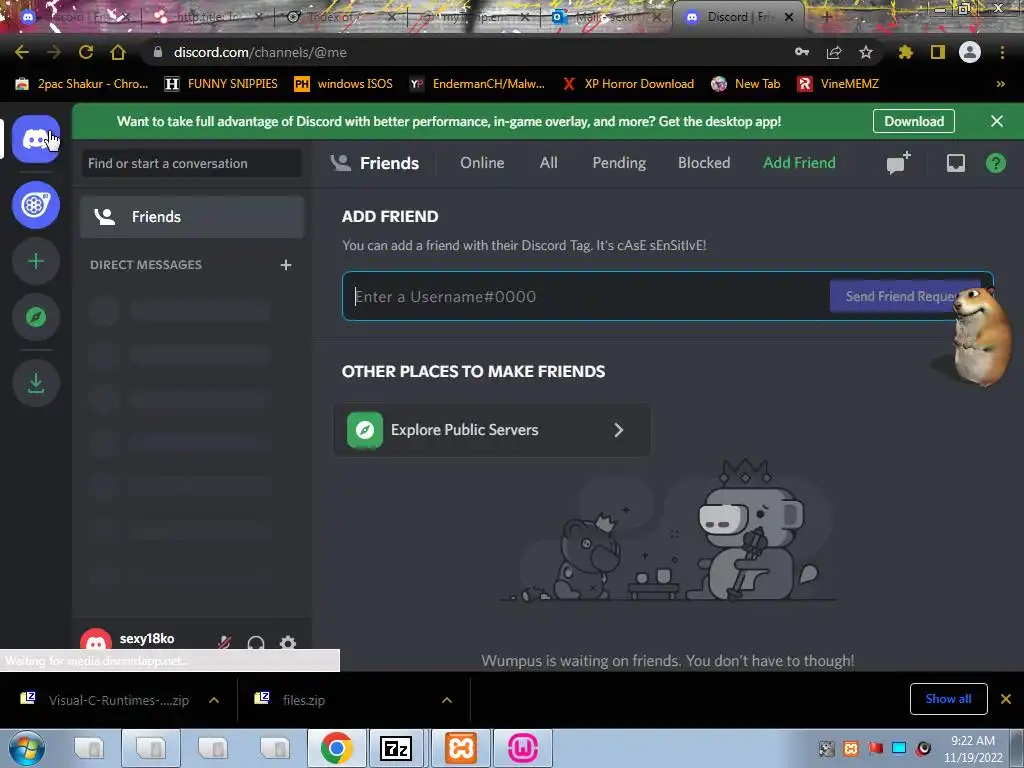Click the browser home icon
Image resolution: width=1024 pixels, height=768 pixels.
coord(118,52)
